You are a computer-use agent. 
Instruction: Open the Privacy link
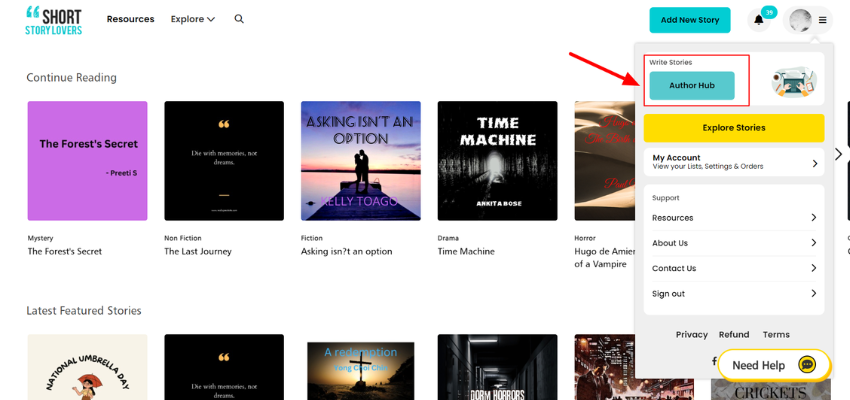tap(692, 334)
